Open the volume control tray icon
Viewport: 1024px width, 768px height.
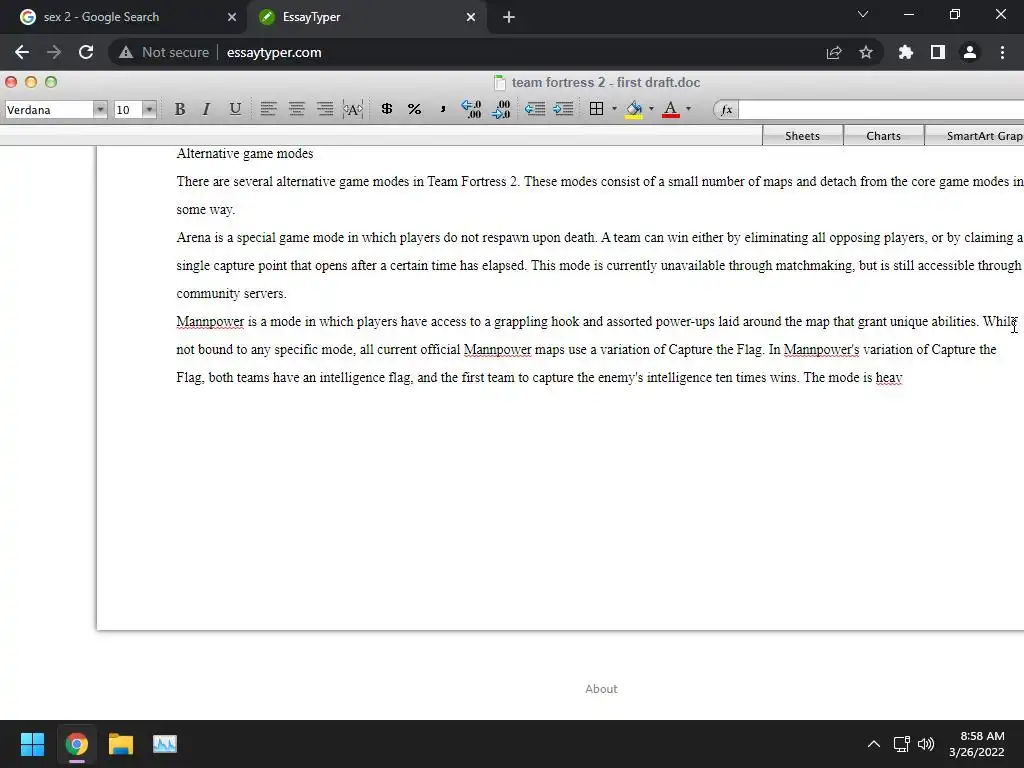[x=926, y=744]
